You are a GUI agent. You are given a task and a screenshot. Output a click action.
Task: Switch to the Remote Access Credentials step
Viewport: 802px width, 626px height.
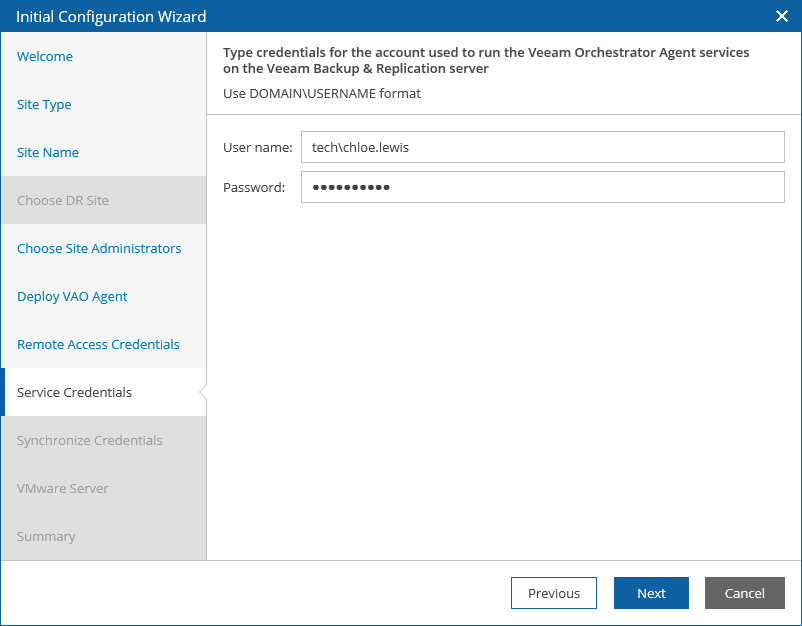[x=98, y=345]
